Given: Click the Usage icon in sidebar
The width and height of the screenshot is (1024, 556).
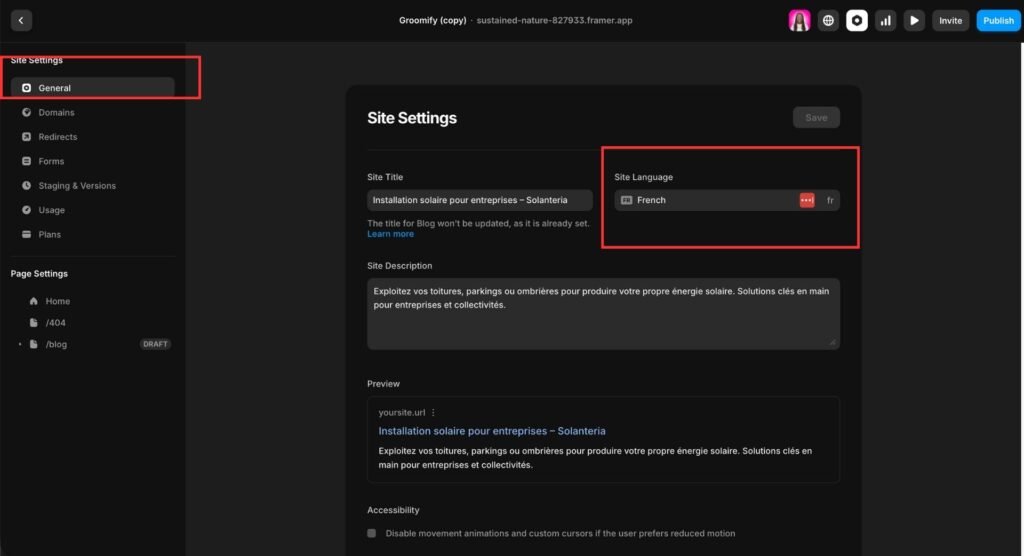Looking at the screenshot, I should click(26, 210).
